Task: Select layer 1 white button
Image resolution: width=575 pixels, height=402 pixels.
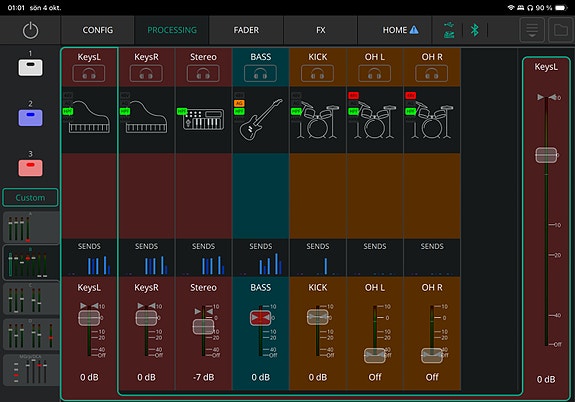Action: pyautogui.click(x=30, y=68)
